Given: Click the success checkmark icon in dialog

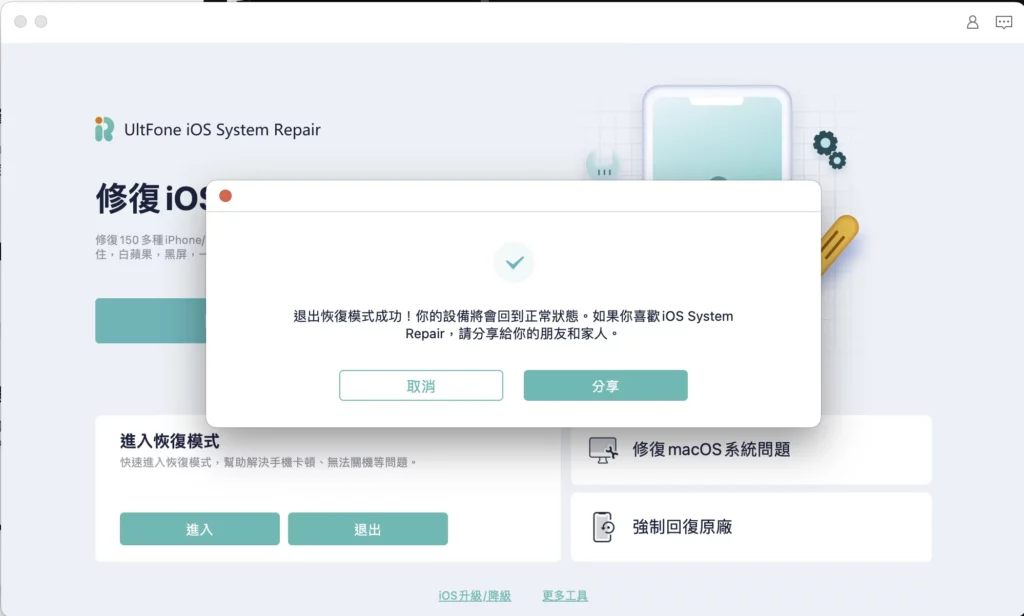Looking at the screenshot, I should tap(514, 263).
